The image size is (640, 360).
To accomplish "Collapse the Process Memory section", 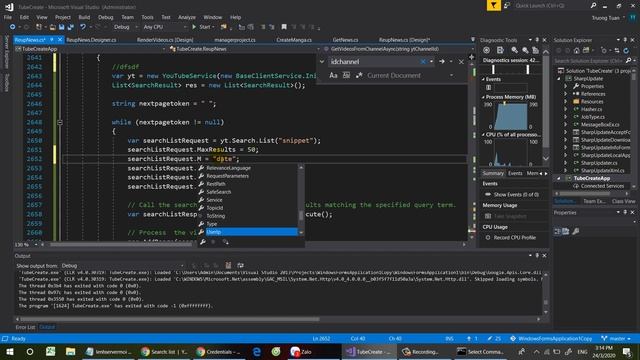I will (483, 97).
